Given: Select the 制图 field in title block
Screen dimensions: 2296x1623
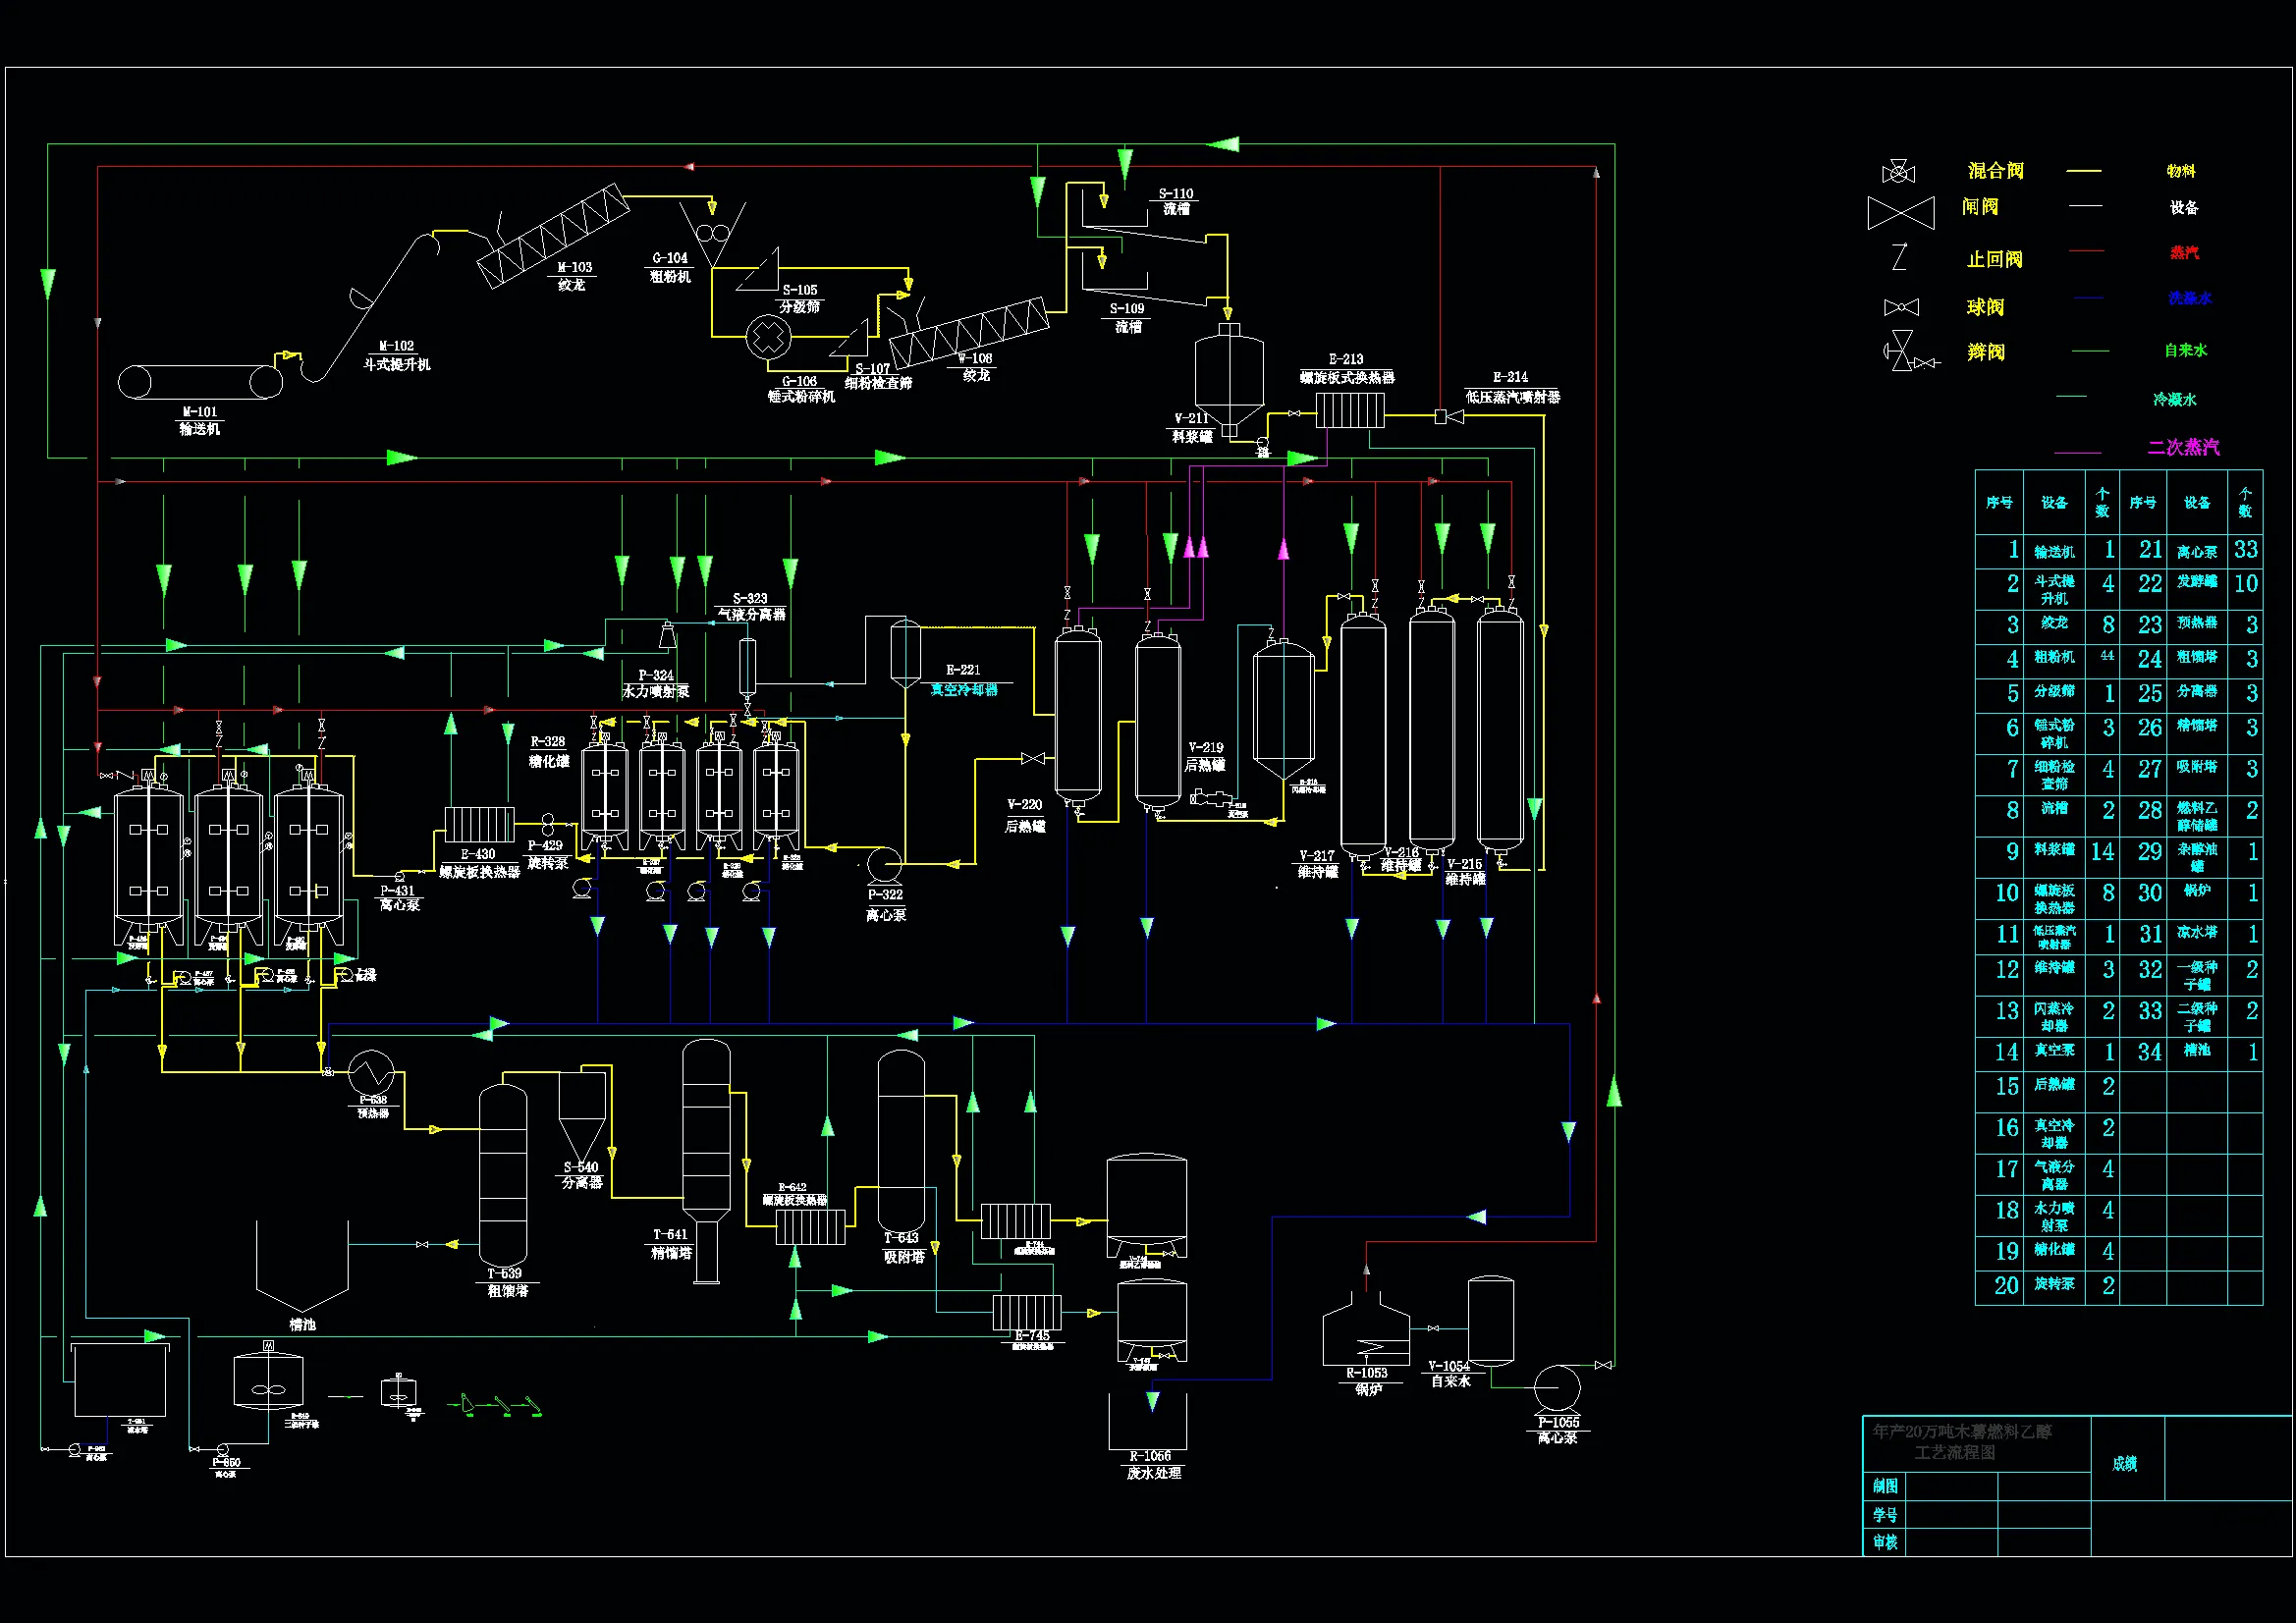Looking at the screenshot, I should tap(1886, 1486).
